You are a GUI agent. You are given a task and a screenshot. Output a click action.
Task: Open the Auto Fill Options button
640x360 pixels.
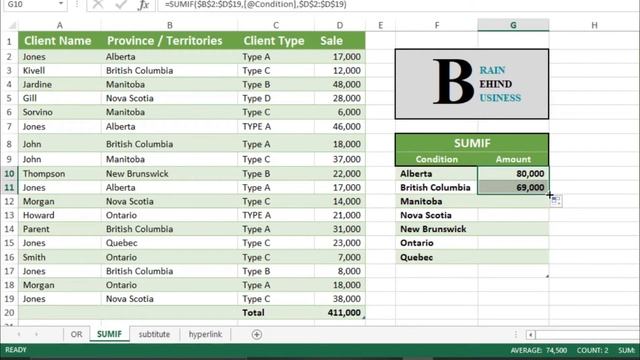pos(556,200)
